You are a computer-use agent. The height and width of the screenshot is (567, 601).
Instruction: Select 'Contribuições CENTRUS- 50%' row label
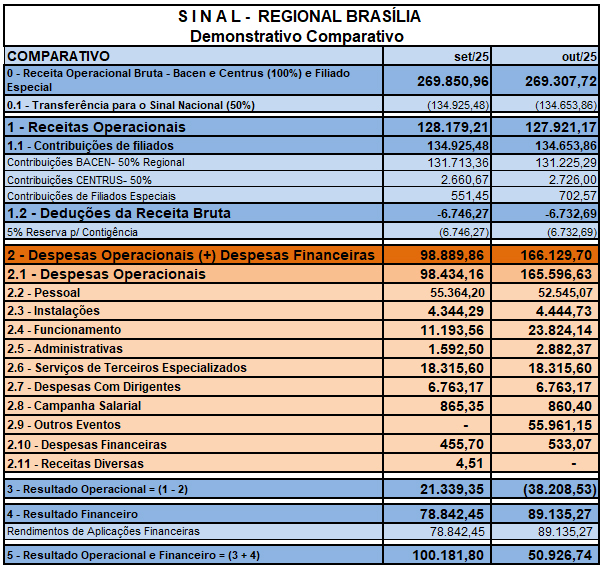pyautogui.click(x=80, y=179)
